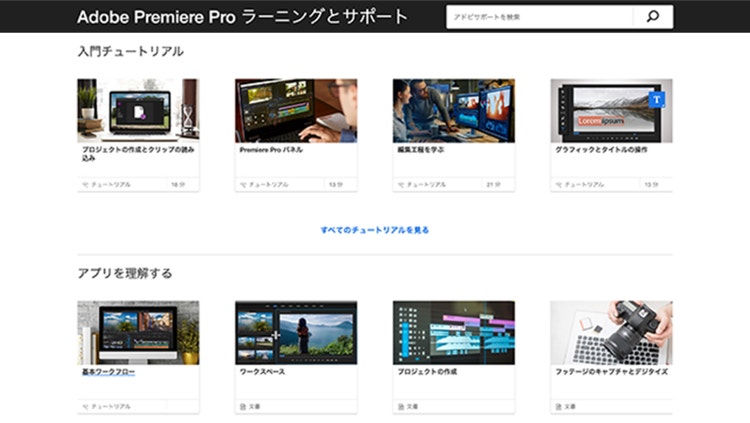Viewport: 750px width, 423px height.
Task: Select the Premiere Pro パネル title text
Action: (x=271, y=150)
